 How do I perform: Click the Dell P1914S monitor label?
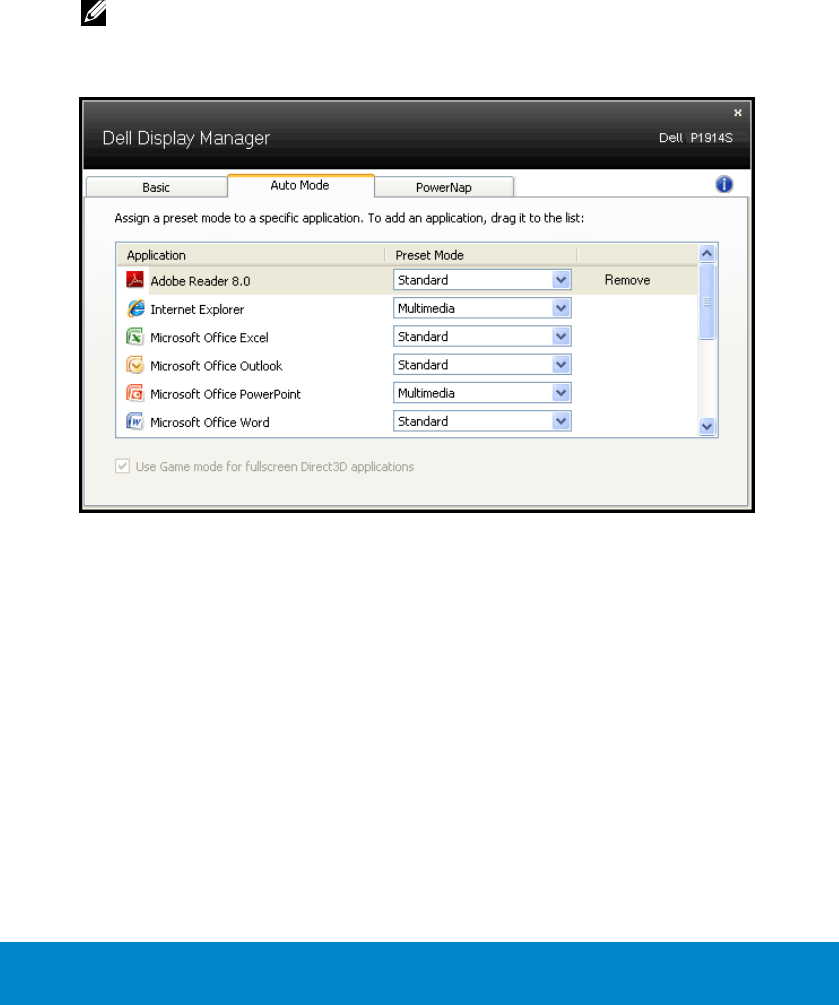pos(695,138)
